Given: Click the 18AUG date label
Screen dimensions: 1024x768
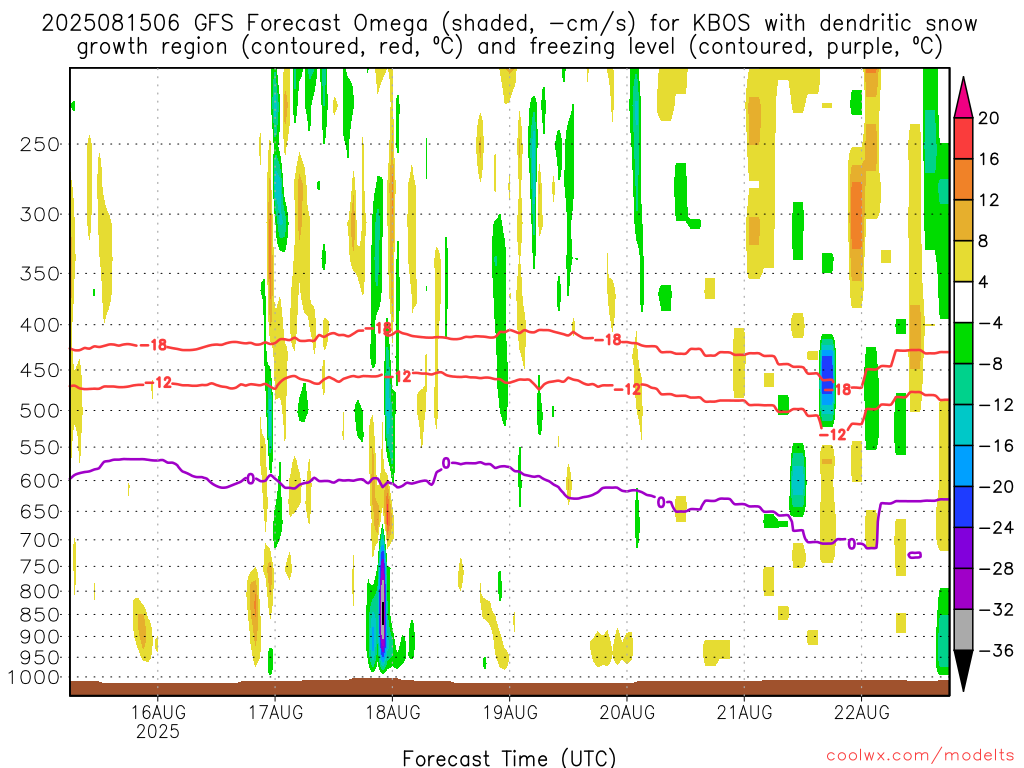Looking at the screenshot, I should click(392, 712).
